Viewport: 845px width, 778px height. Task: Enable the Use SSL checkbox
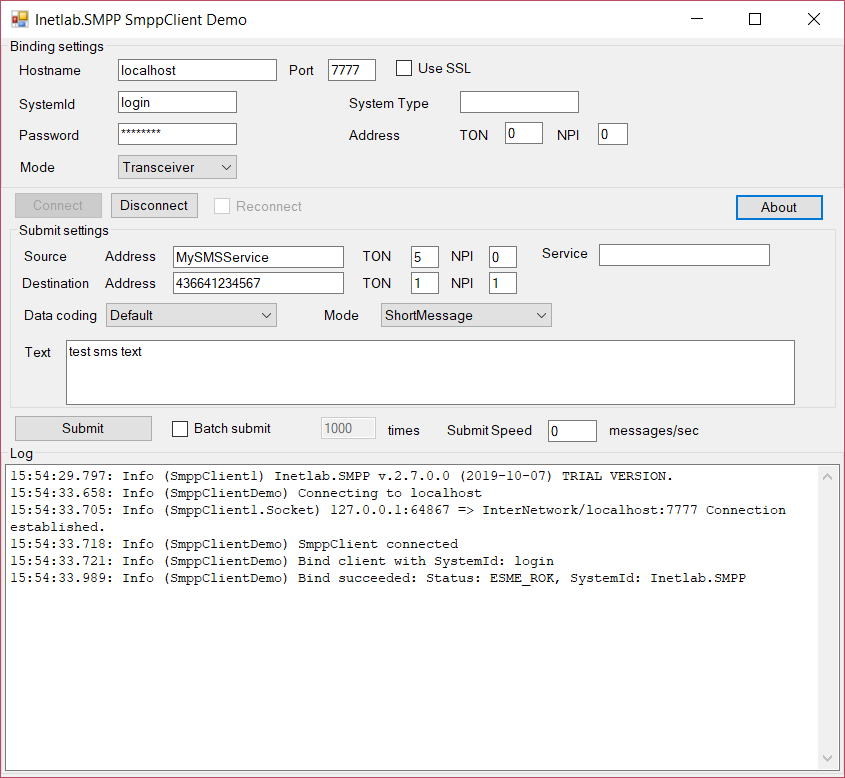click(404, 68)
